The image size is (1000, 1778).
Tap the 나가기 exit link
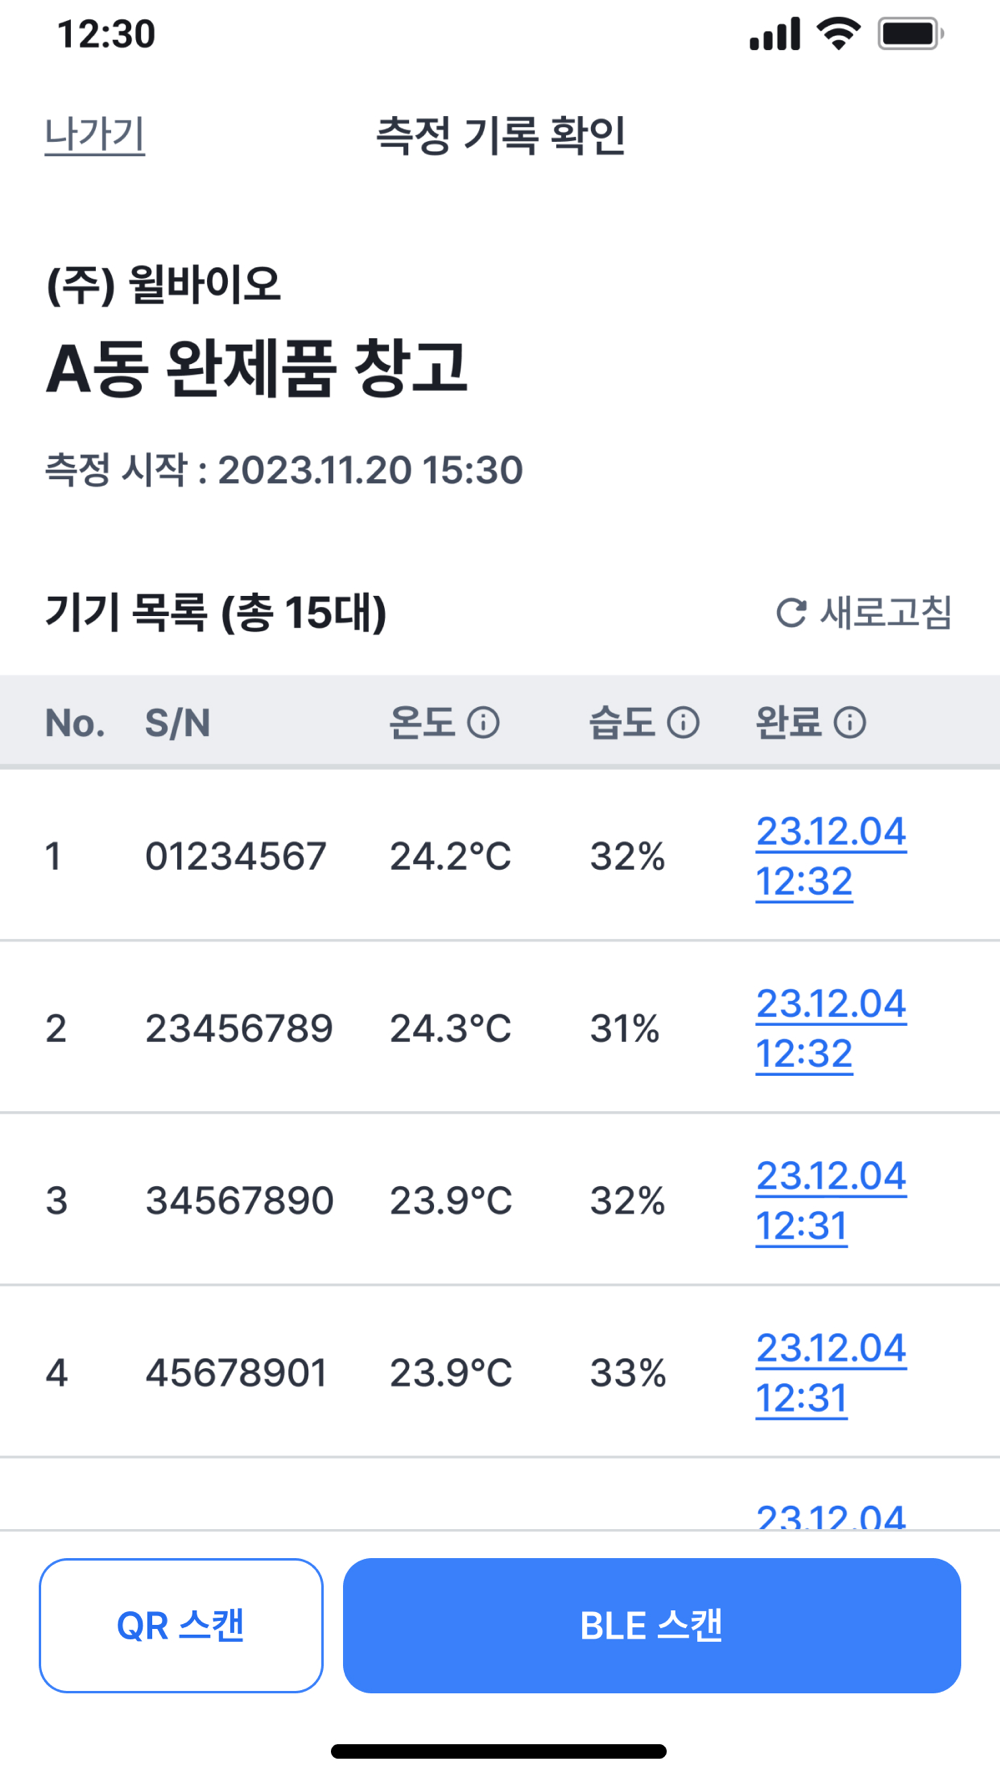(x=95, y=135)
